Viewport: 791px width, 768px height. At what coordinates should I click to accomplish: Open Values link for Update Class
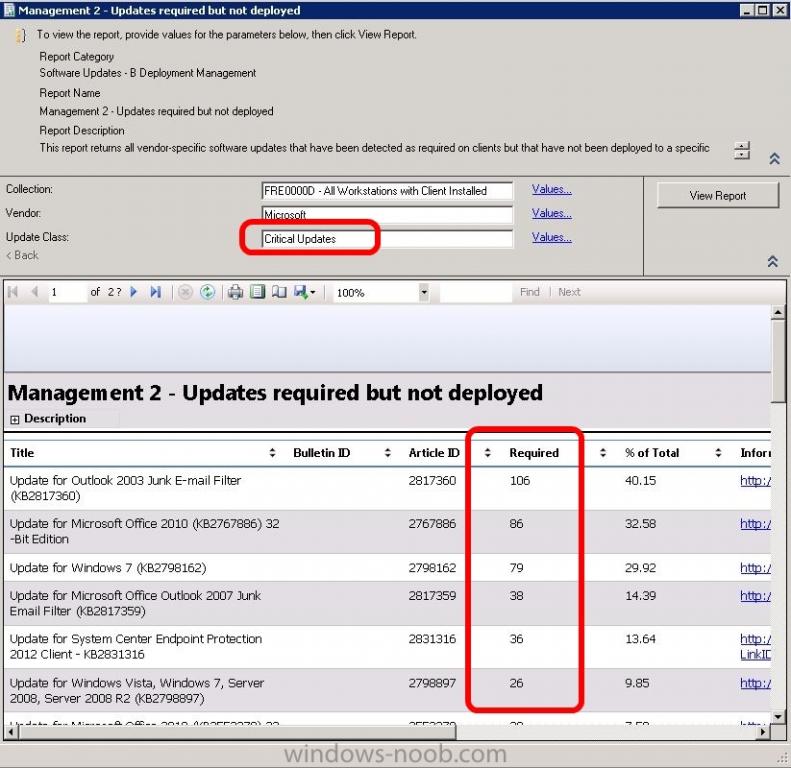pyautogui.click(x=551, y=237)
